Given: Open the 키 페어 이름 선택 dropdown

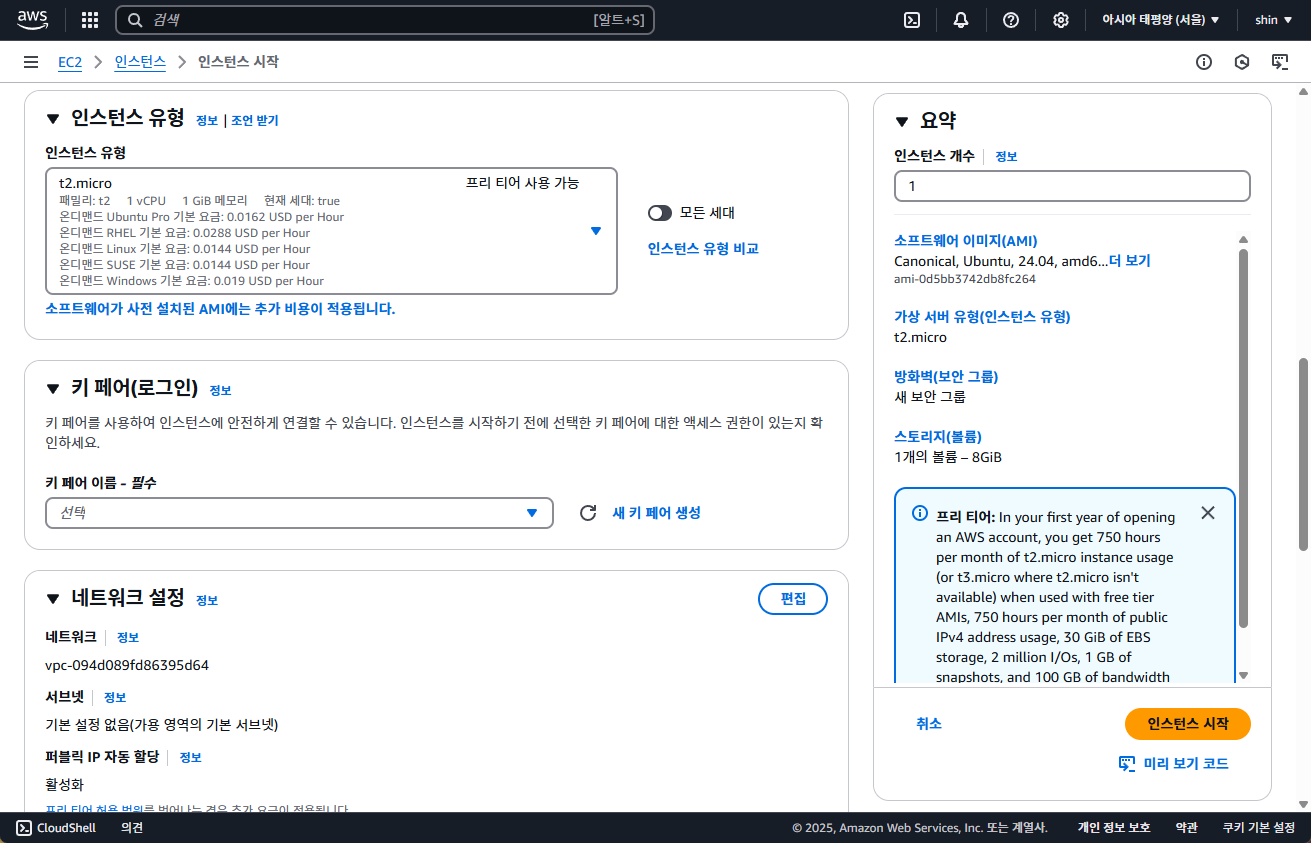Looking at the screenshot, I should click(x=299, y=513).
